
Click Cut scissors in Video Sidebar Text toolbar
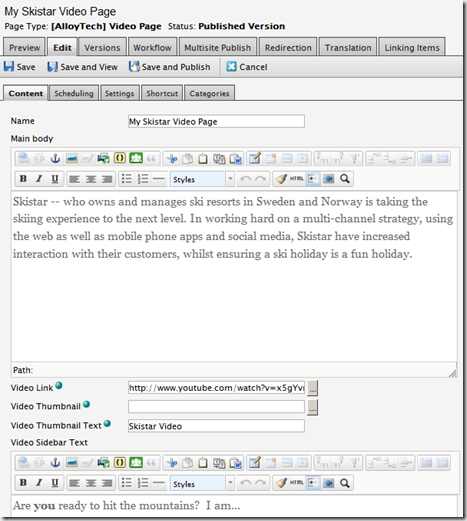pyautogui.click(x=172, y=463)
